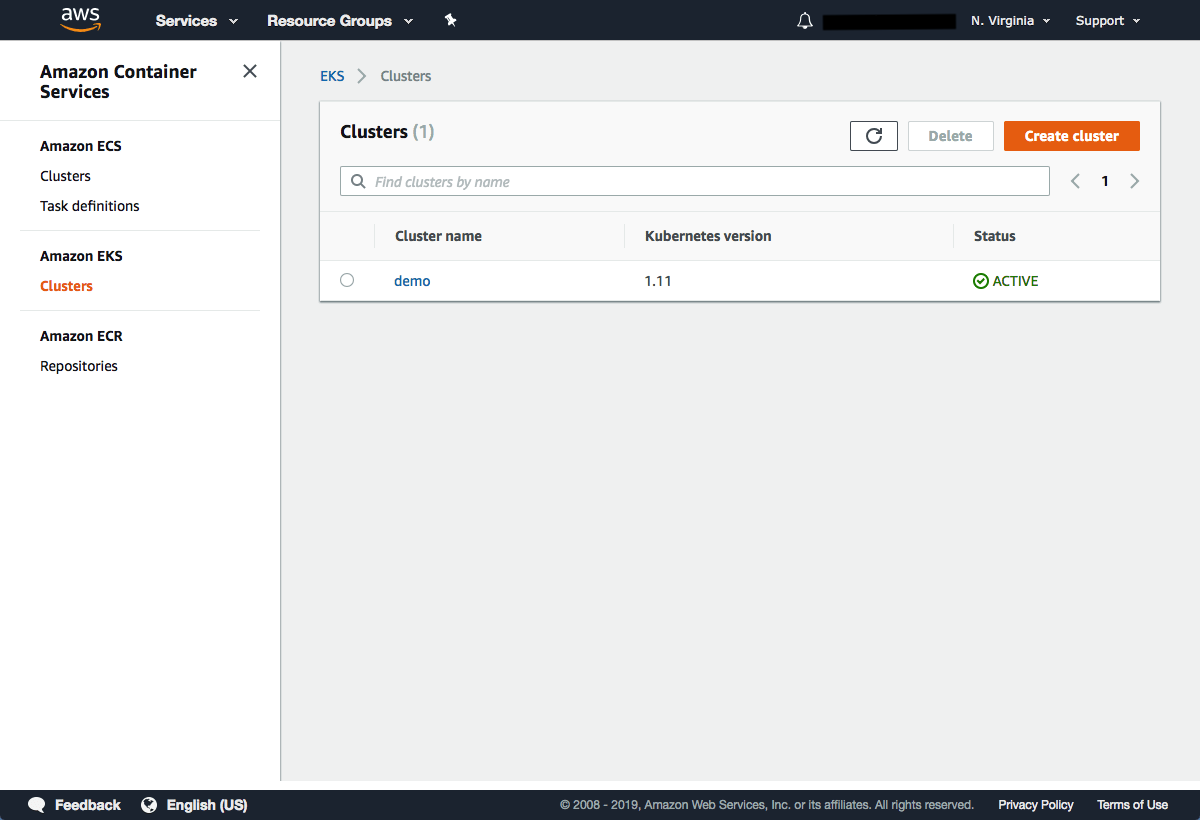Open the Terms of Use link
The width and height of the screenshot is (1200, 820).
[x=1132, y=805]
